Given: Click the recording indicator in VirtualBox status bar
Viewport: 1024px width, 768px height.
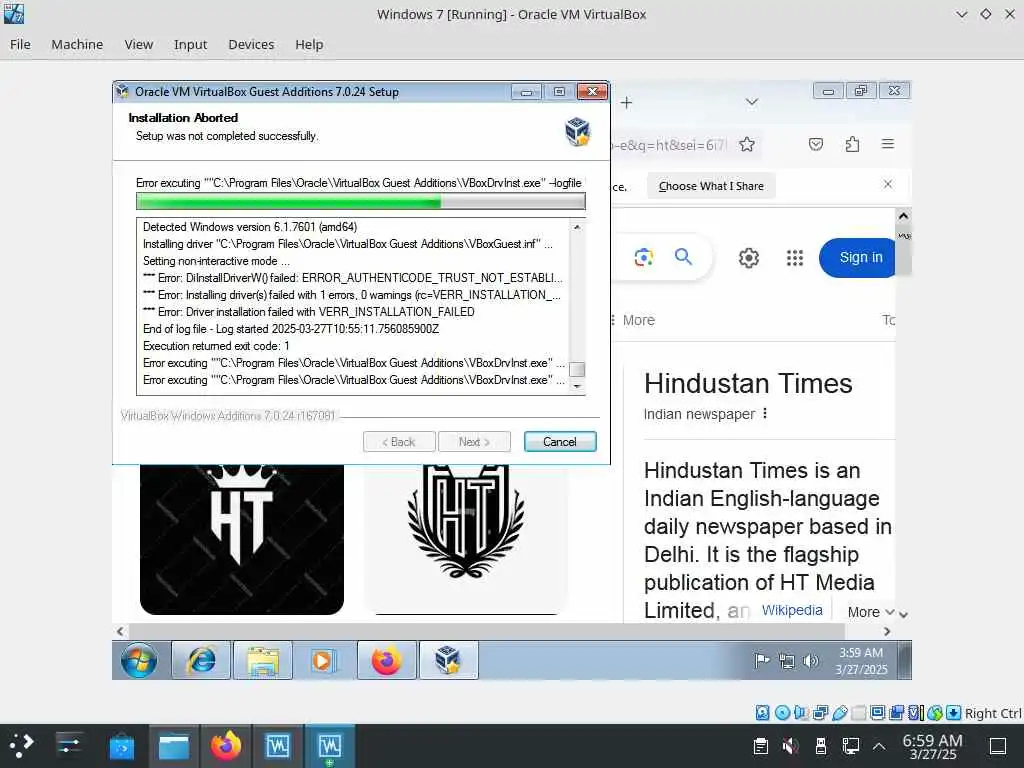Looking at the screenshot, I should tap(897, 712).
